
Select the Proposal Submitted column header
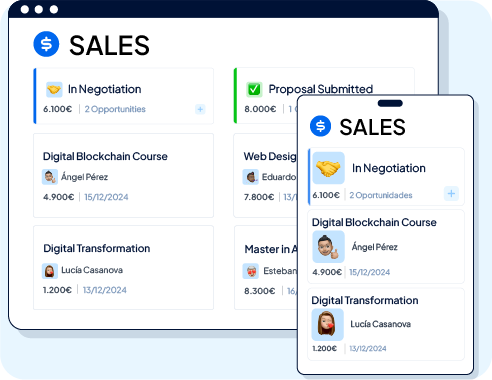(x=321, y=89)
